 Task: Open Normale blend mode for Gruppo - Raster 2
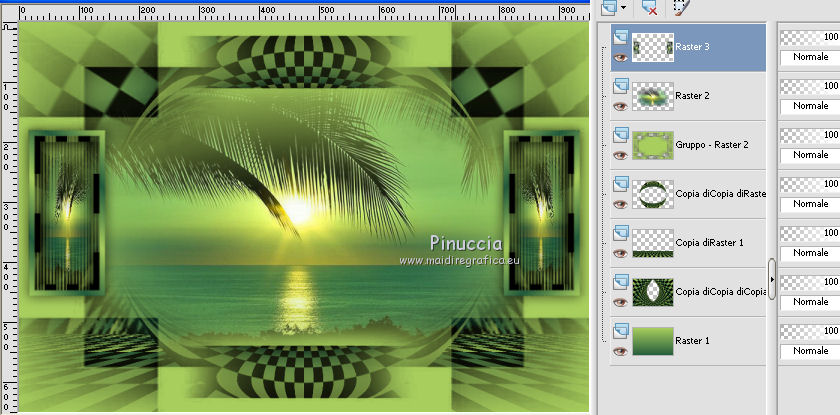(810, 155)
